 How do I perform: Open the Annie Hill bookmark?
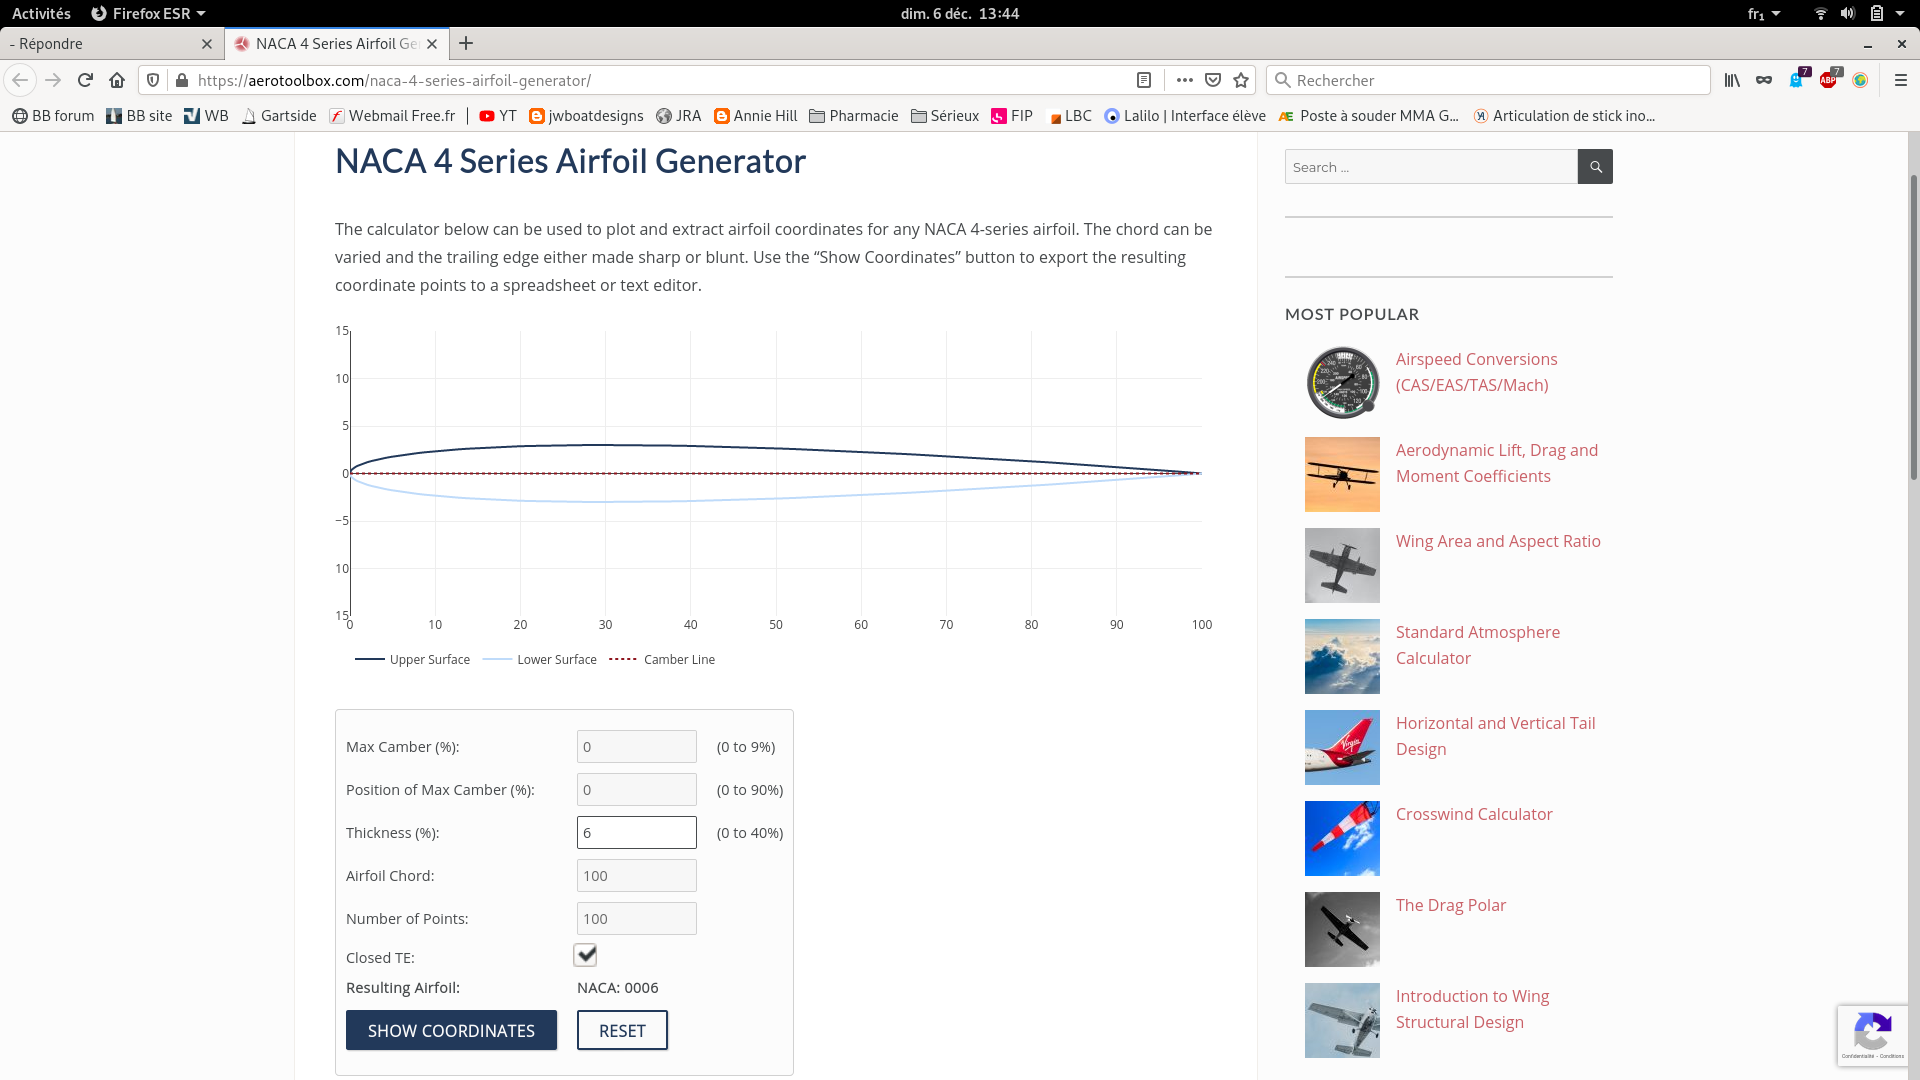756,116
